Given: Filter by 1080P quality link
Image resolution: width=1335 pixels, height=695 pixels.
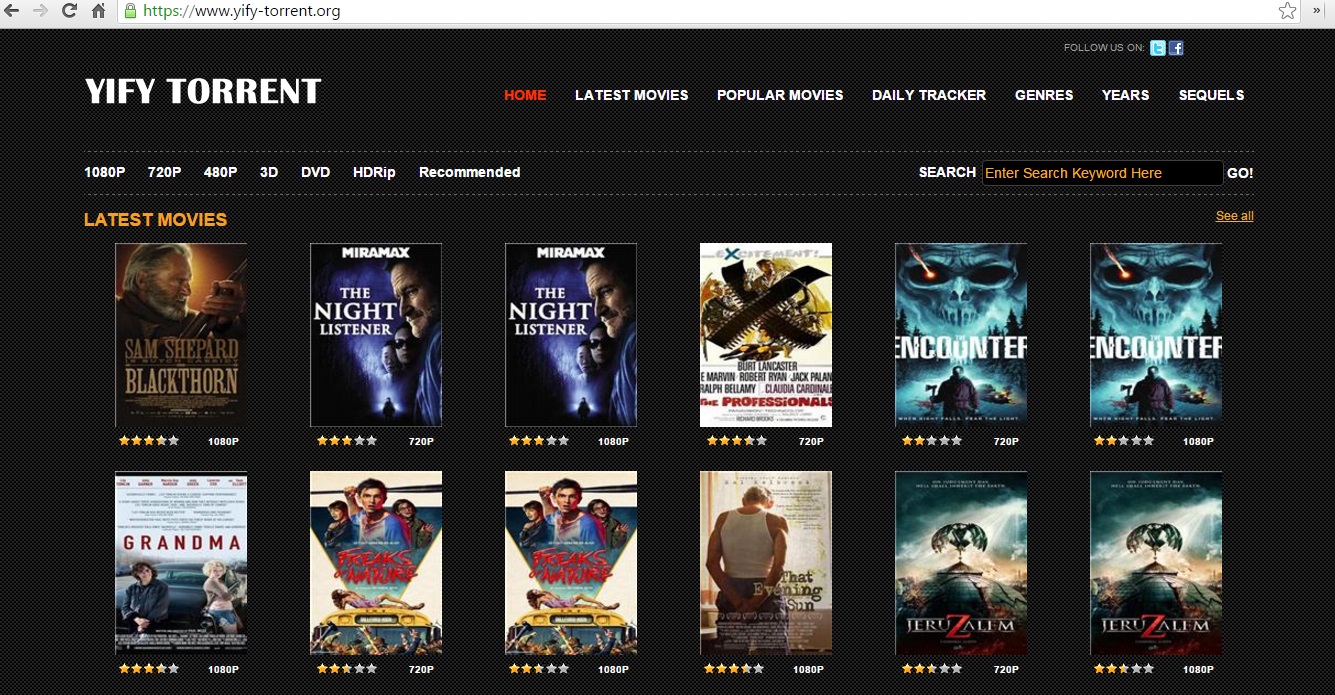Looking at the screenshot, I should [x=105, y=172].
